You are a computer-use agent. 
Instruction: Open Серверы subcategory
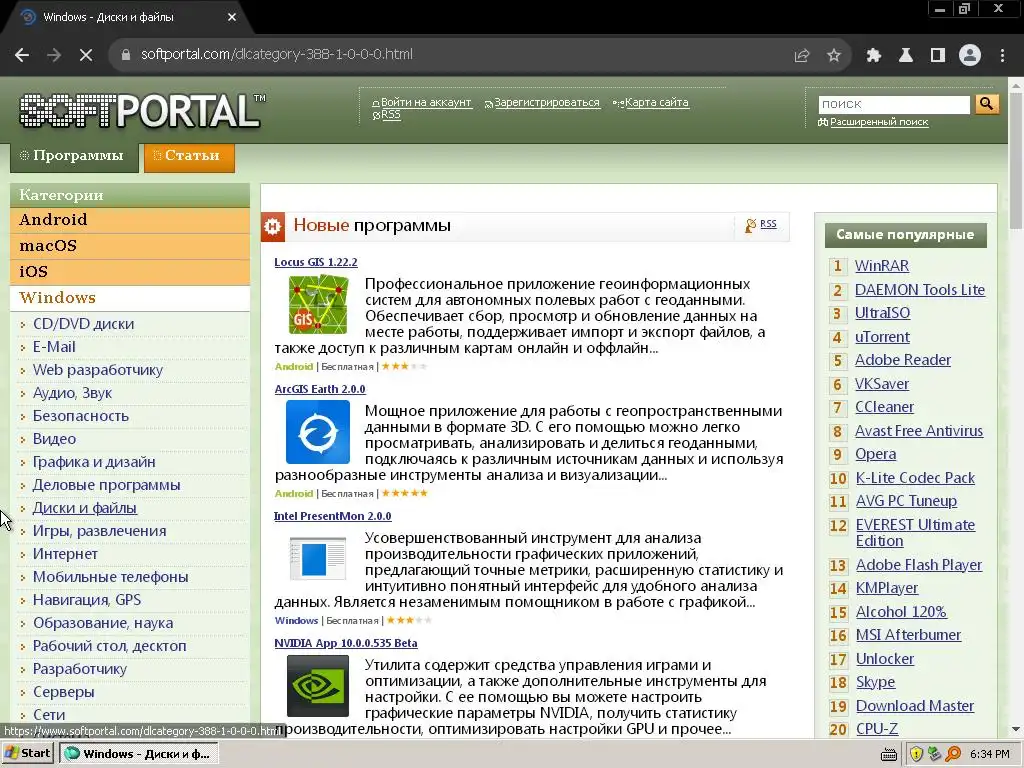tap(64, 692)
